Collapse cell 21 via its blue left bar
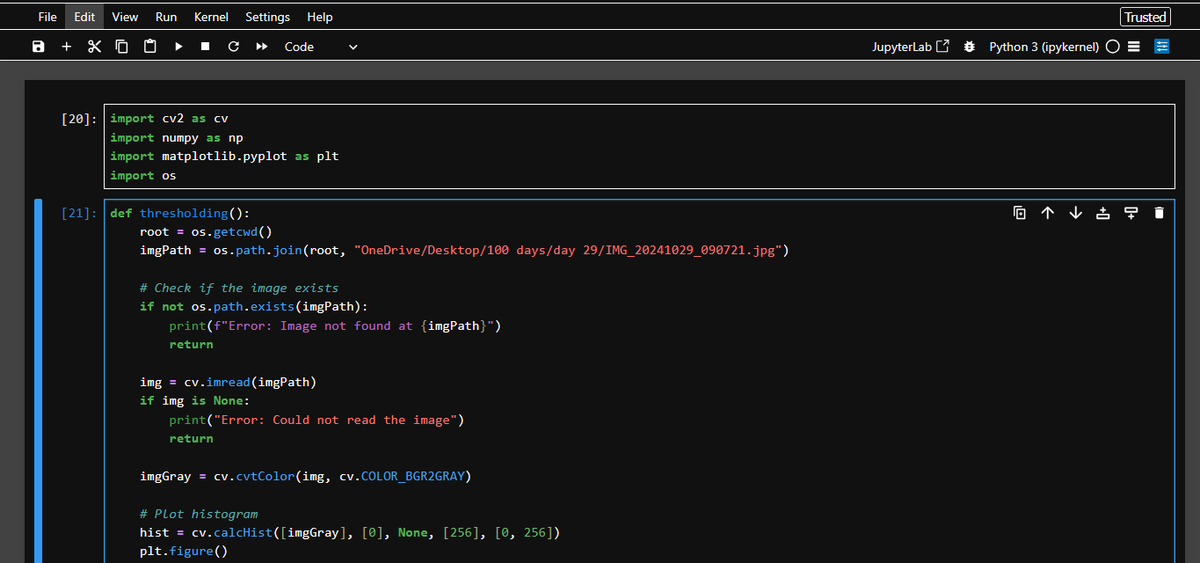 (36, 380)
